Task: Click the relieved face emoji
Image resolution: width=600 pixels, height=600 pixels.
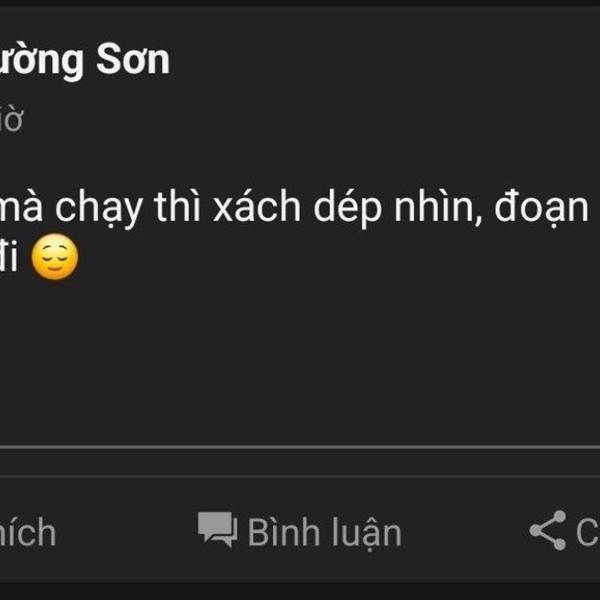Action: click(x=55, y=257)
